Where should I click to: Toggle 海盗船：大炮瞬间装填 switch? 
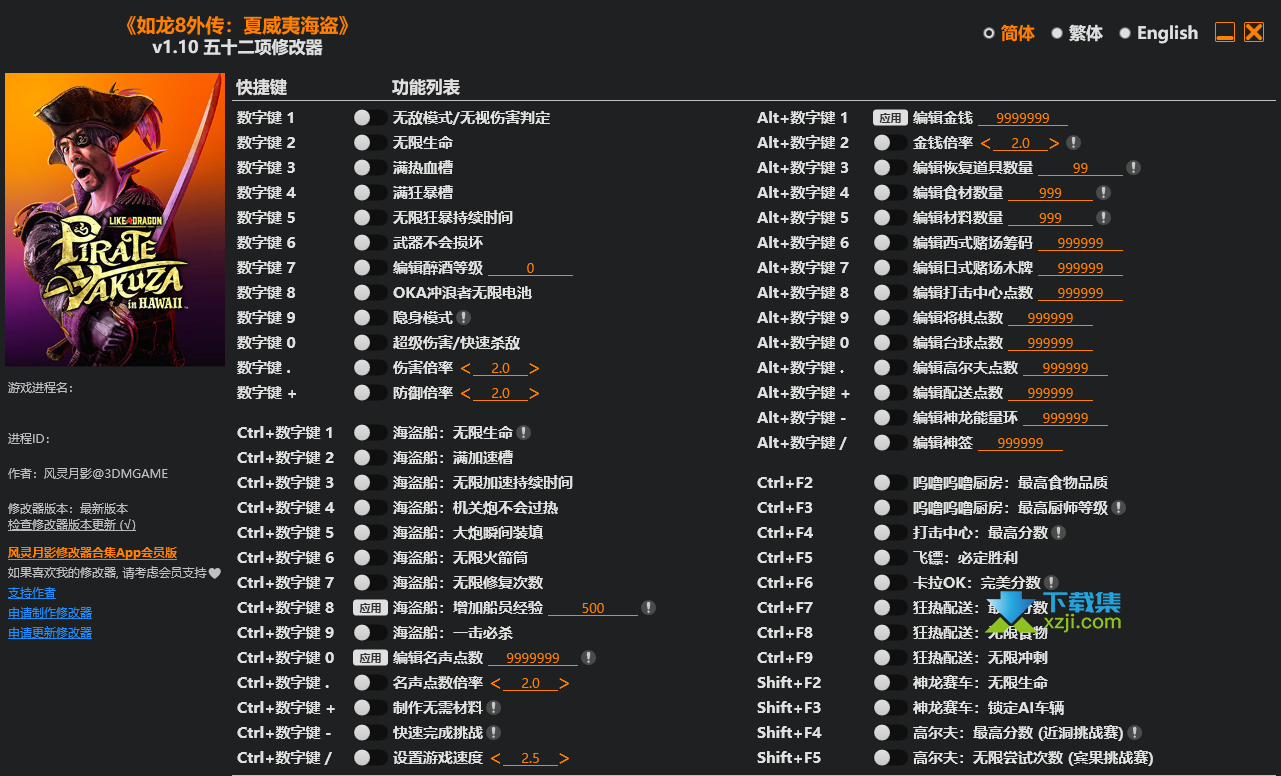point(370,533)
